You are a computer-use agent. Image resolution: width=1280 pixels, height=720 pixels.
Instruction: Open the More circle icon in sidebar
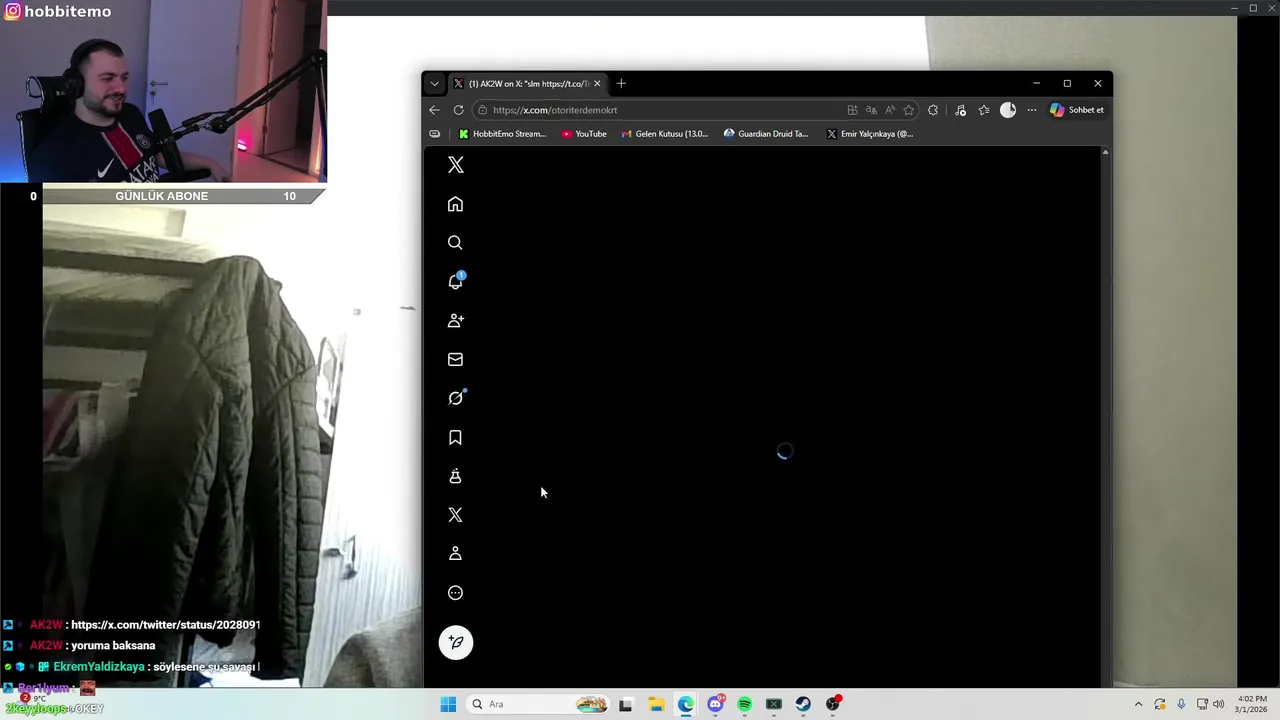(455, 593)
